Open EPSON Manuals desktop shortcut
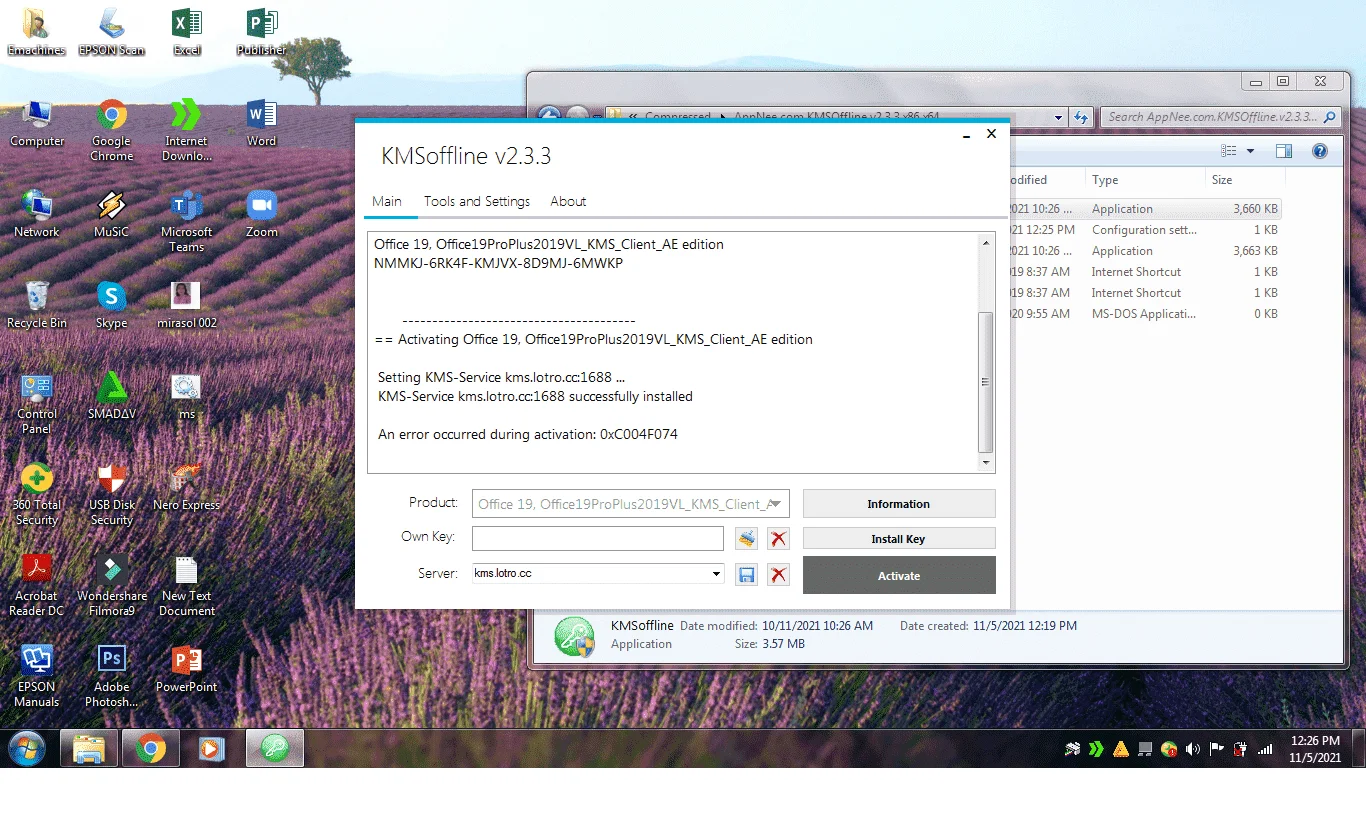 click(37, 676)
